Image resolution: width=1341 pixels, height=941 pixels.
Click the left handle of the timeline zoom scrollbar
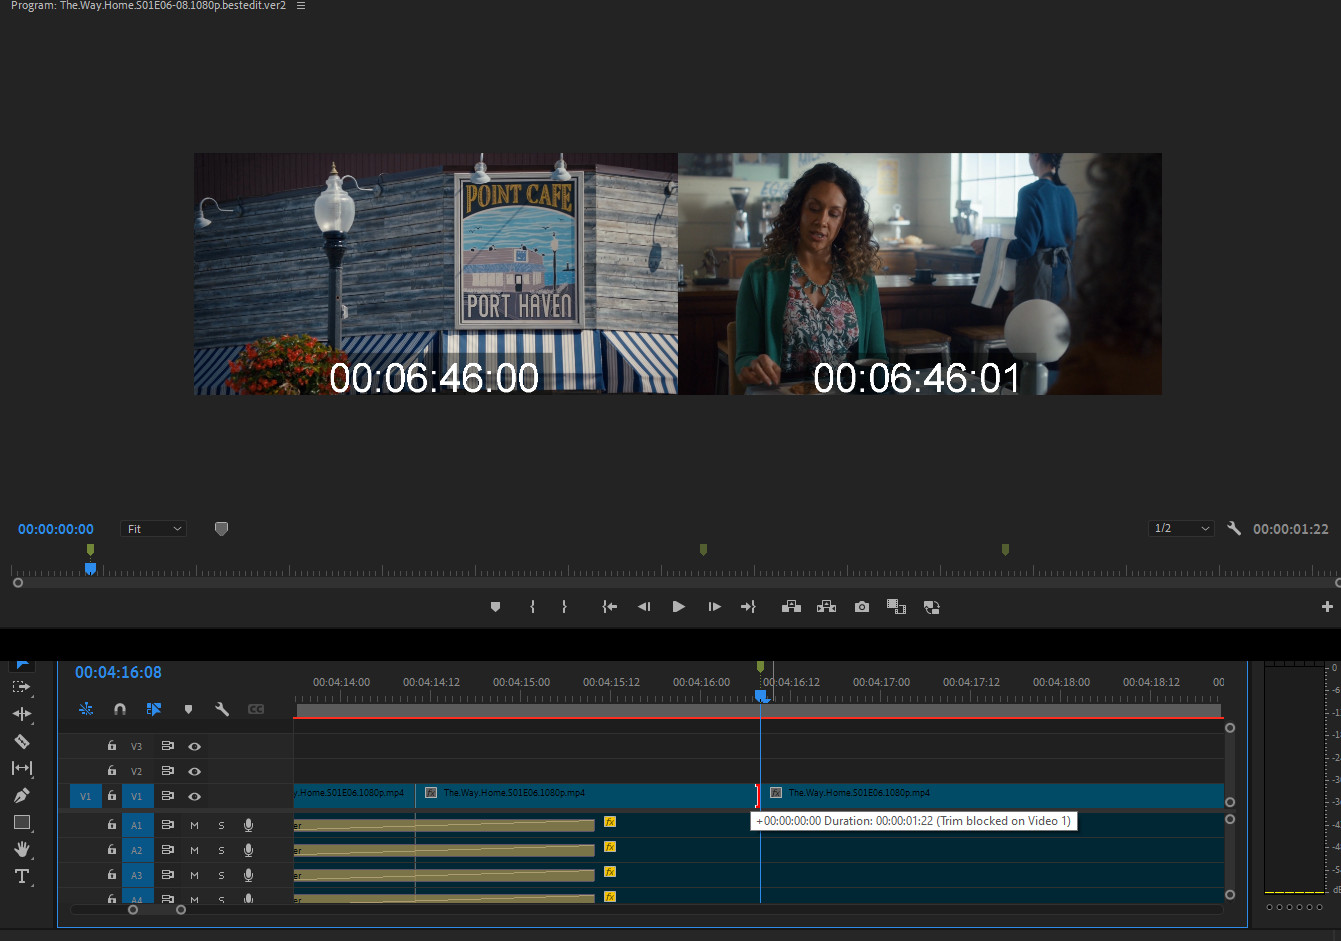pos(133,909)
